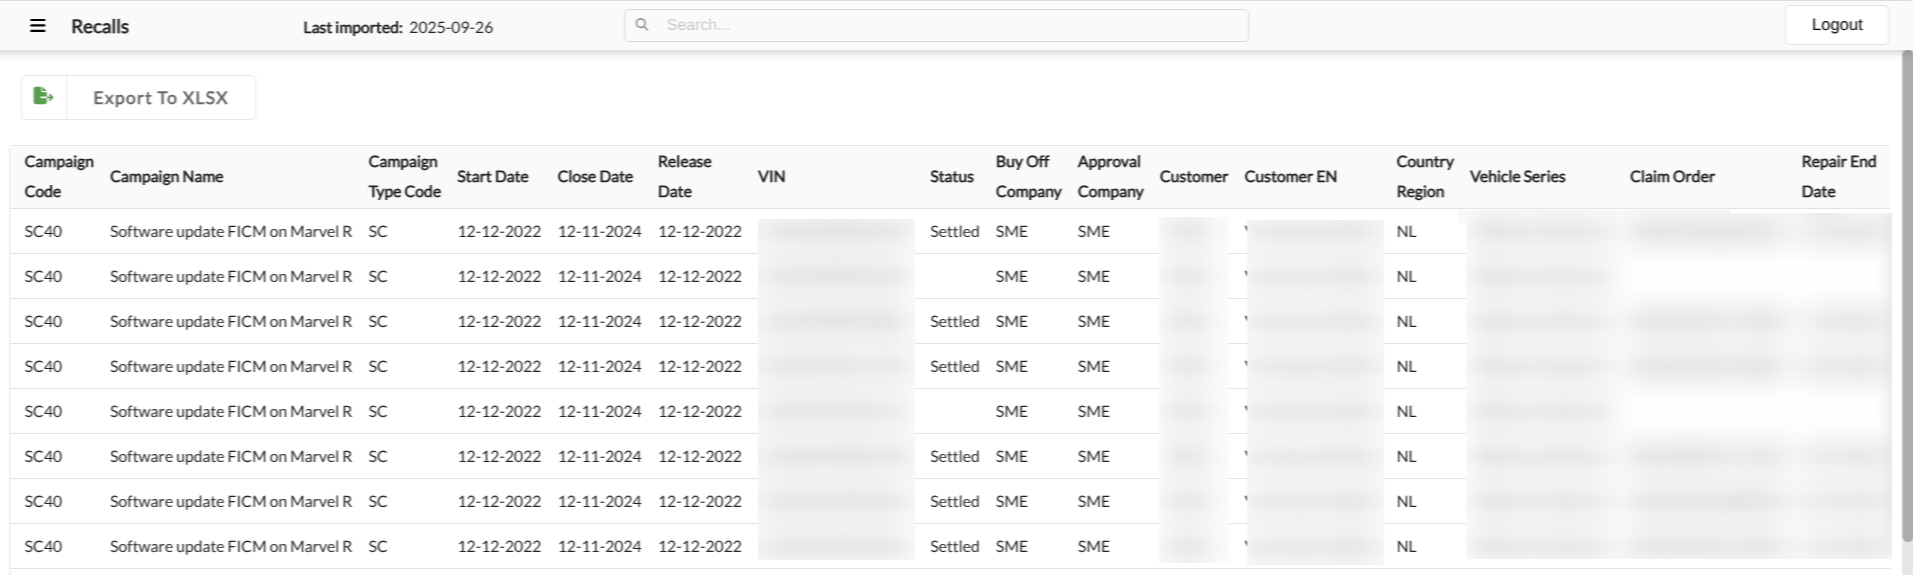The height and width of the screenshot is (575, 1913).
Task: Click the Vehicle Series column header
Action: 1516,177
